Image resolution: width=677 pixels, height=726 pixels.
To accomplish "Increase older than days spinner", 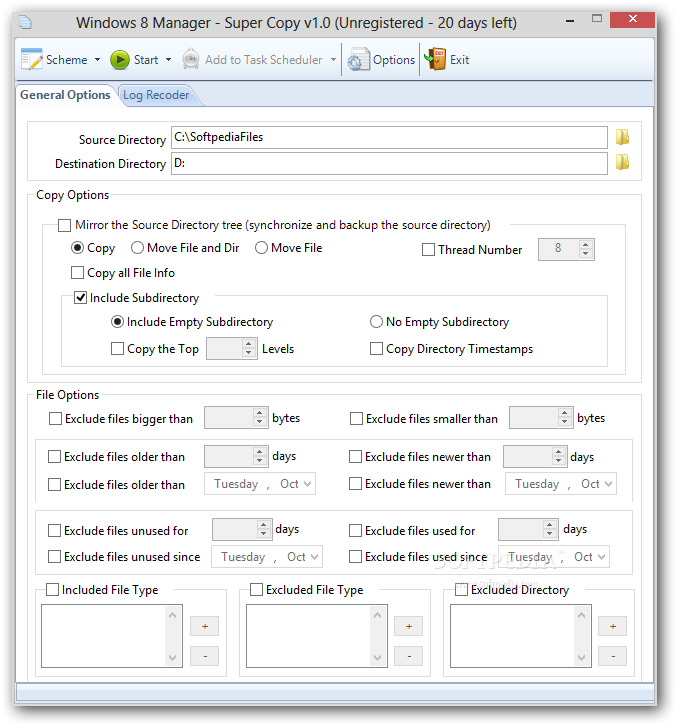I will [259, 451].
